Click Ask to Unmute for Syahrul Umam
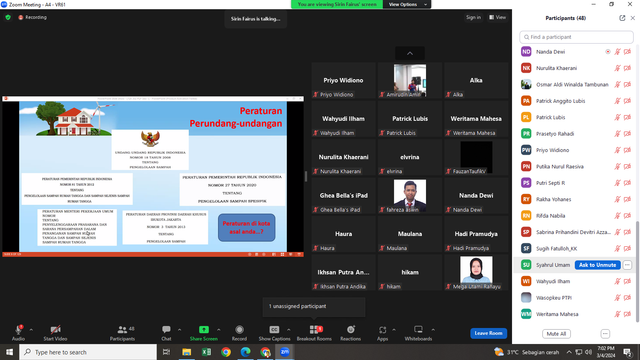The width and height of the screenshot is (640, 360). coord(598,265)
